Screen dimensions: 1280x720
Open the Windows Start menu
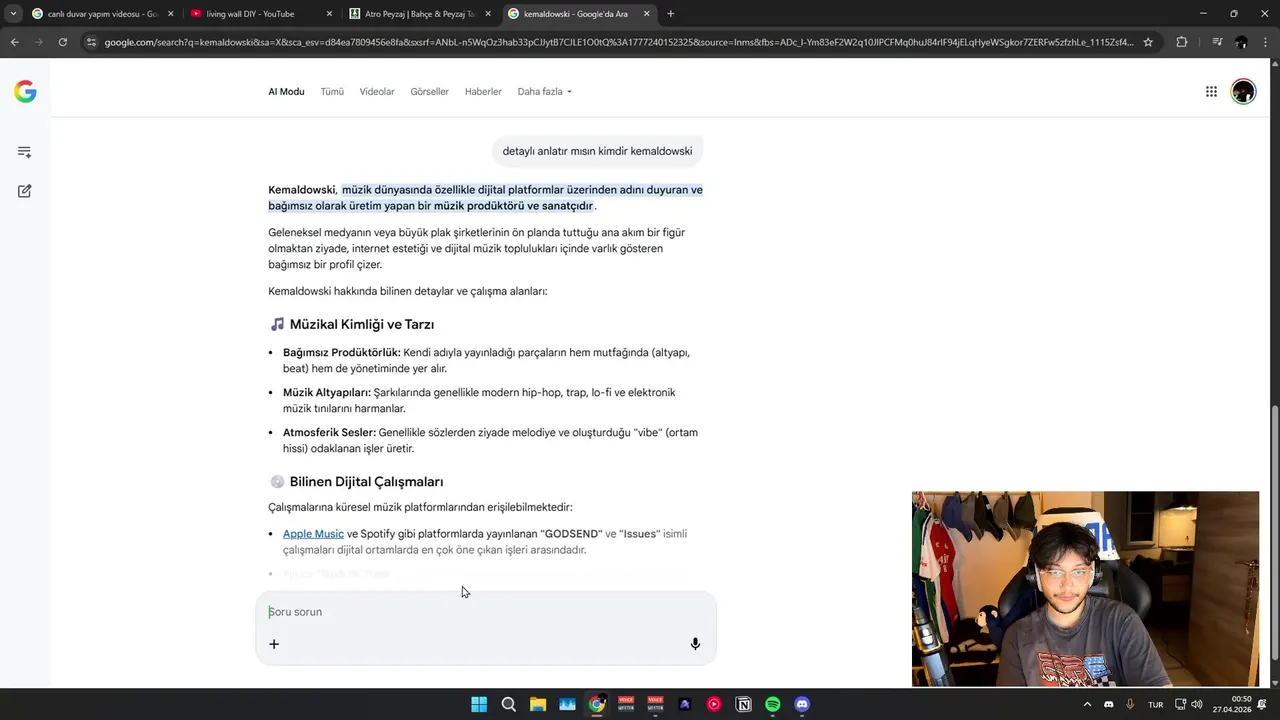point(479,704)
